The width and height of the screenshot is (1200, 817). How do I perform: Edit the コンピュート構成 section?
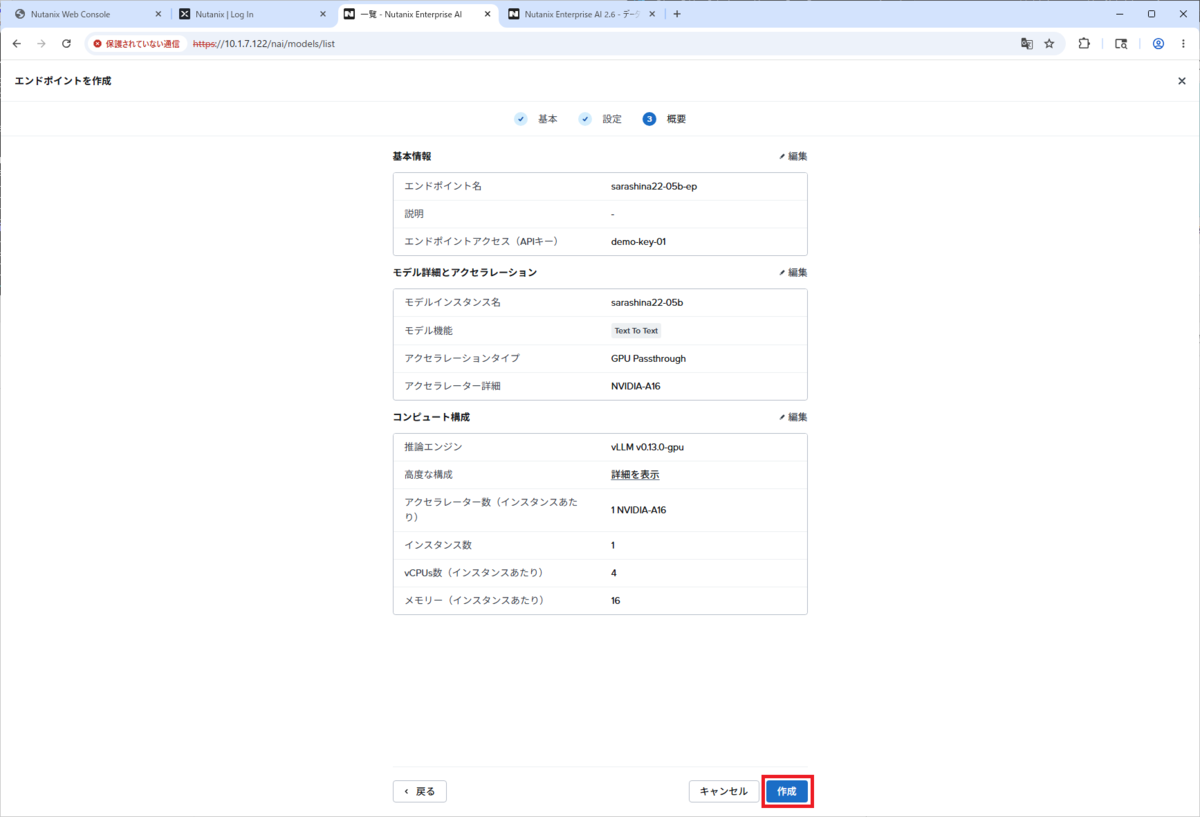click(x=793, y=417)
